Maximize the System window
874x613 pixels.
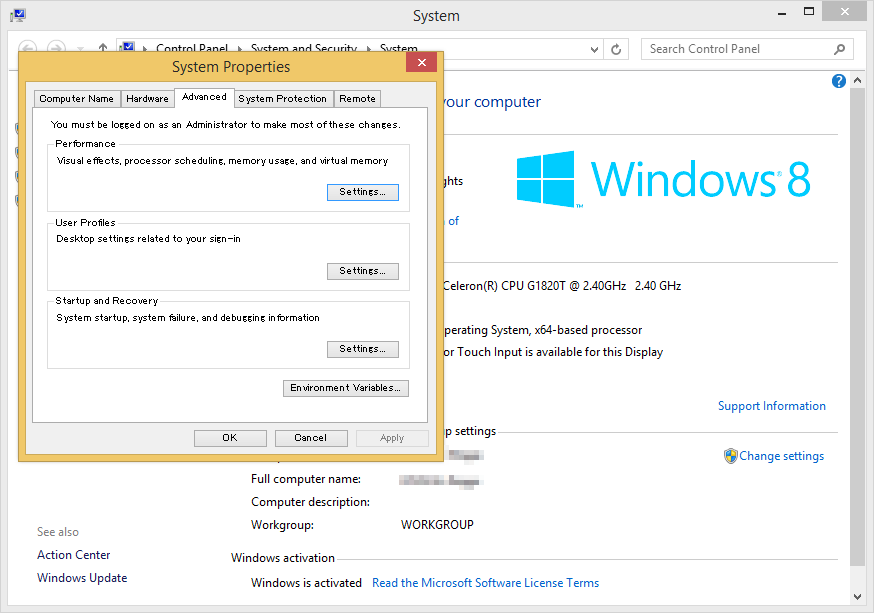pos(809,12)
